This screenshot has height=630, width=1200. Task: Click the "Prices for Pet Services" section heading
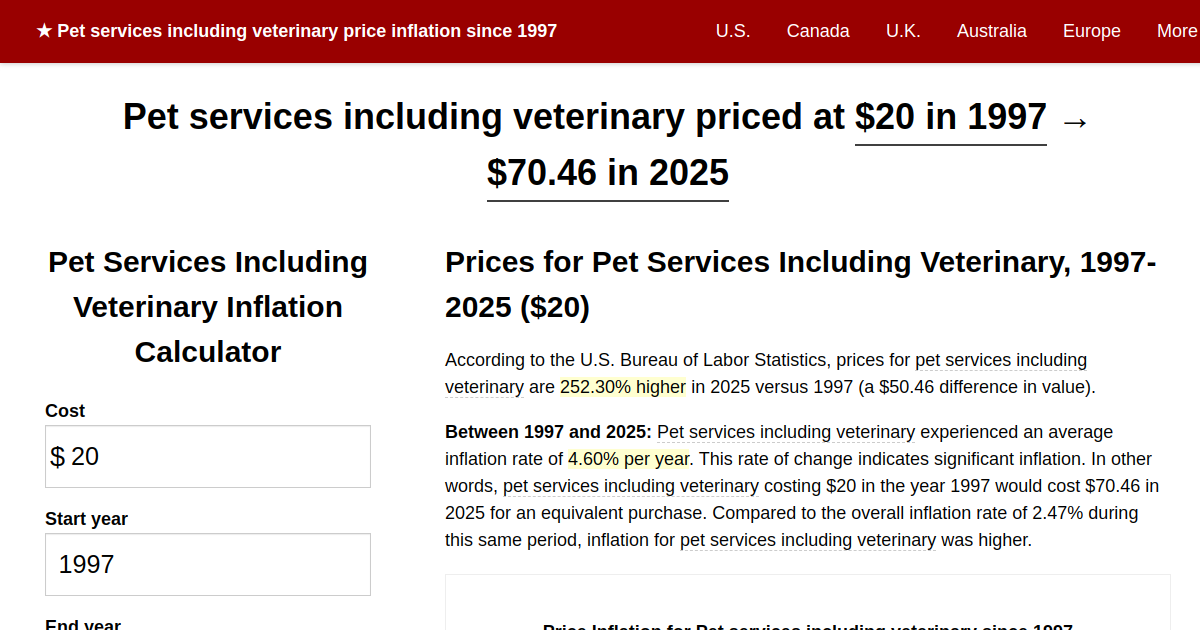coord(800,284)
